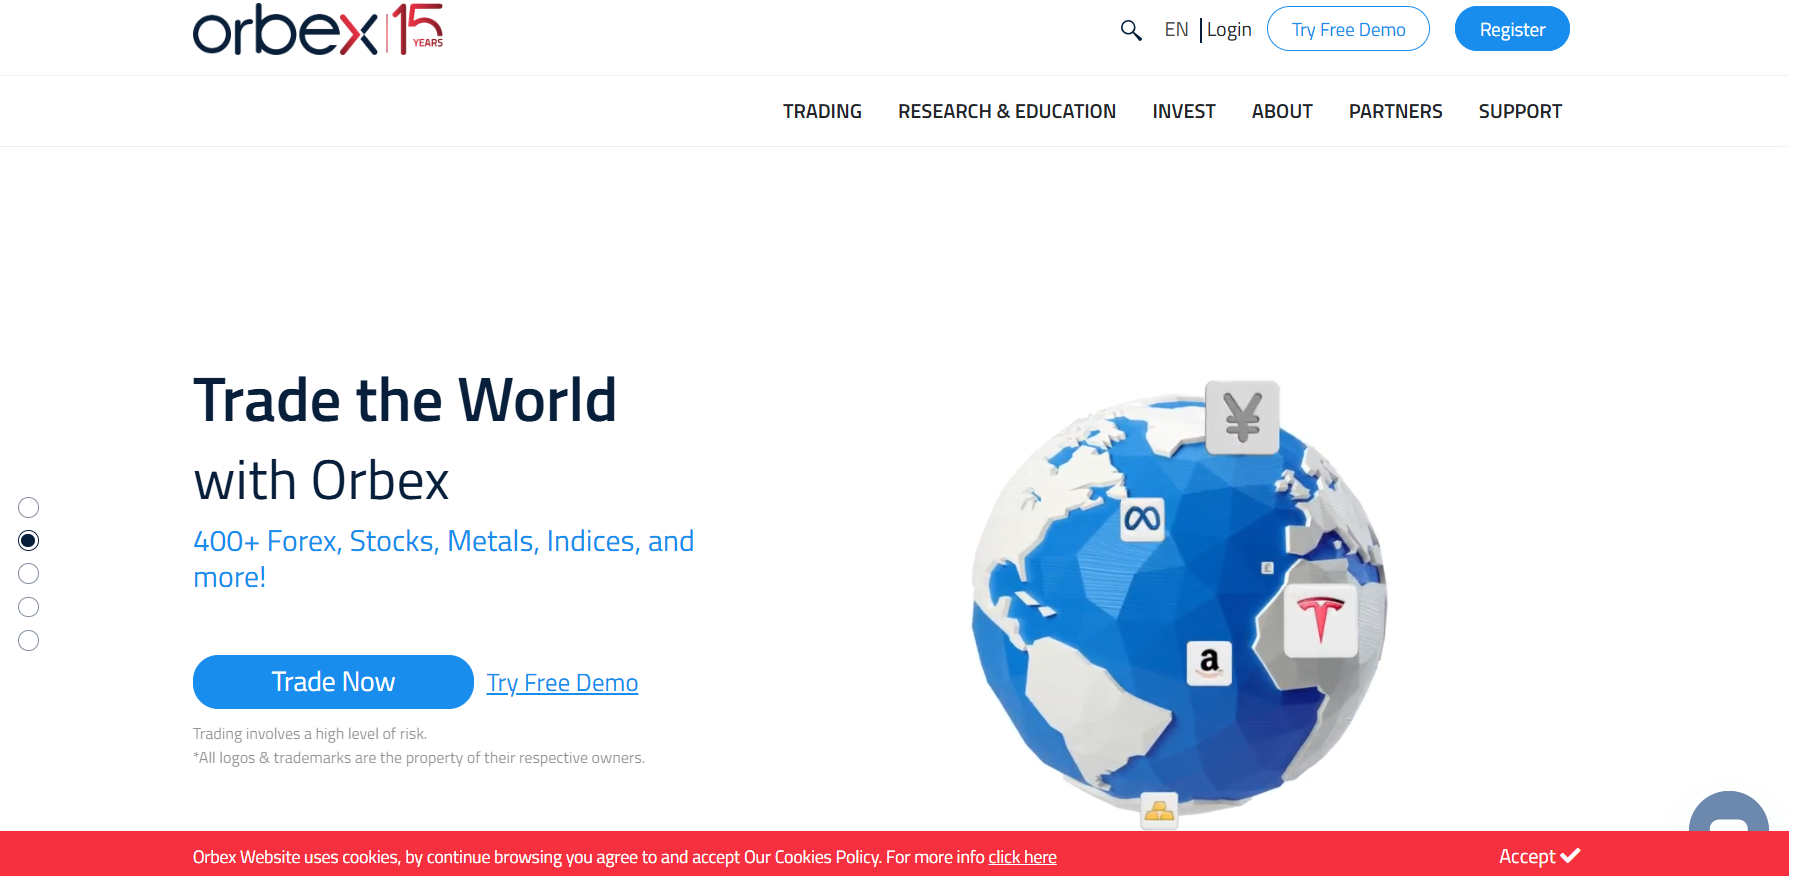Click the logos and trademarks disclaimer text

coord(419,758)
